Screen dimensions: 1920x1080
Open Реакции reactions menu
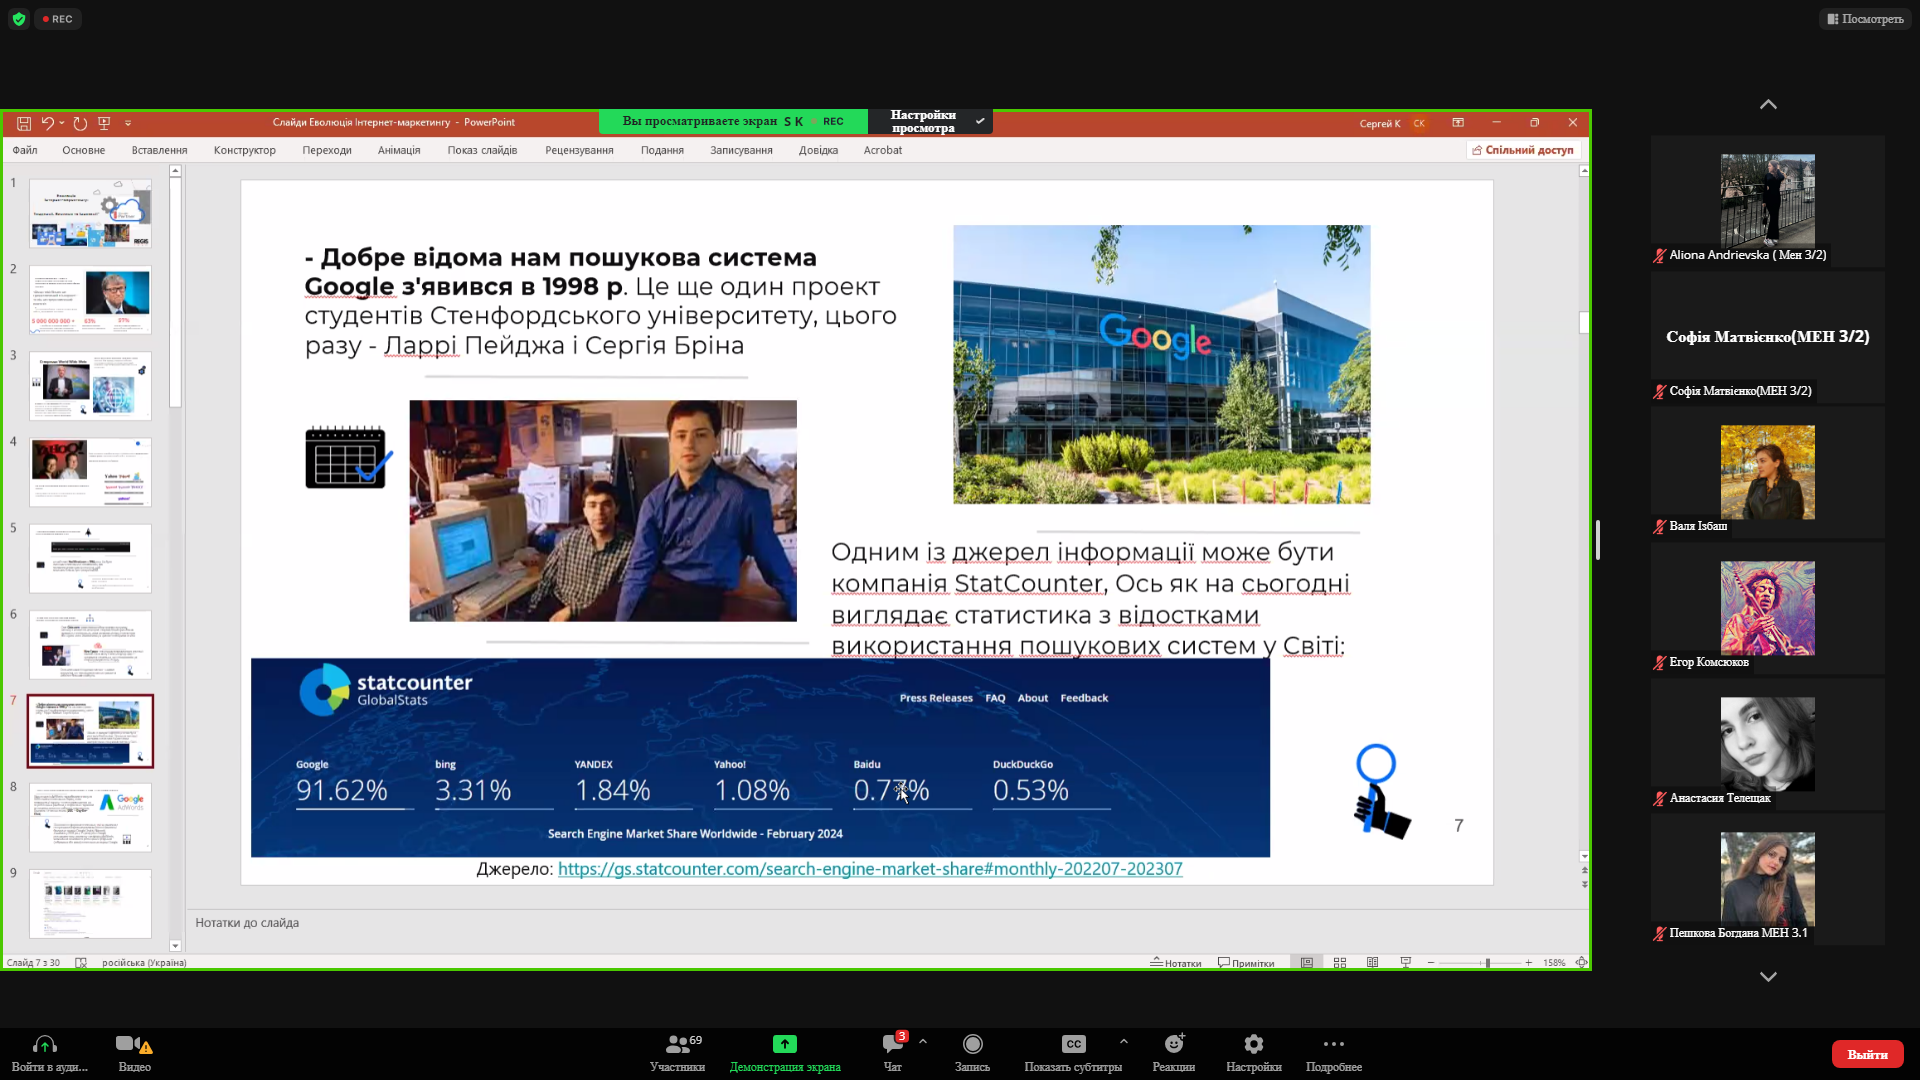tap(1174, 1053)
